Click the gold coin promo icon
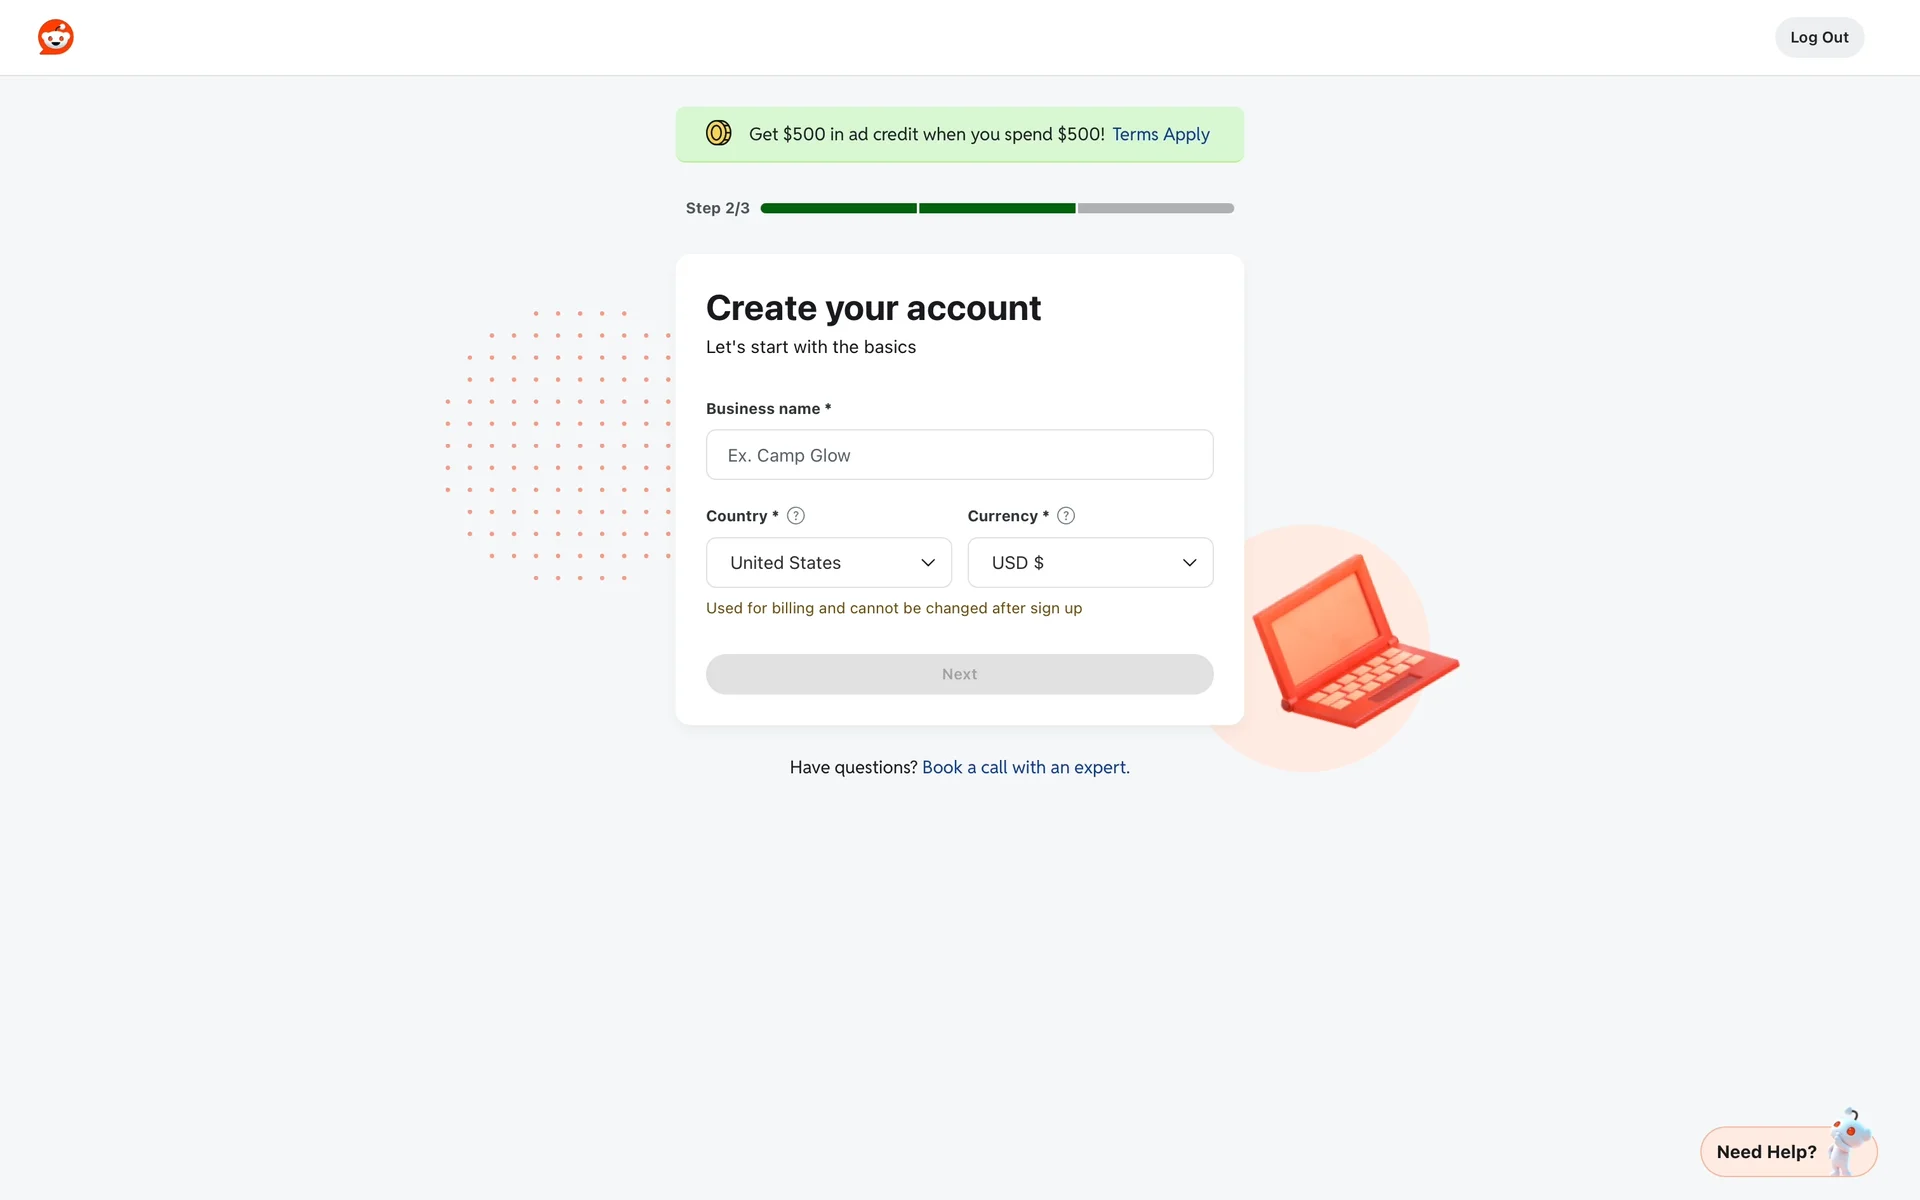The width and height of the screenshot is (1920, 1200). (718, 133)
